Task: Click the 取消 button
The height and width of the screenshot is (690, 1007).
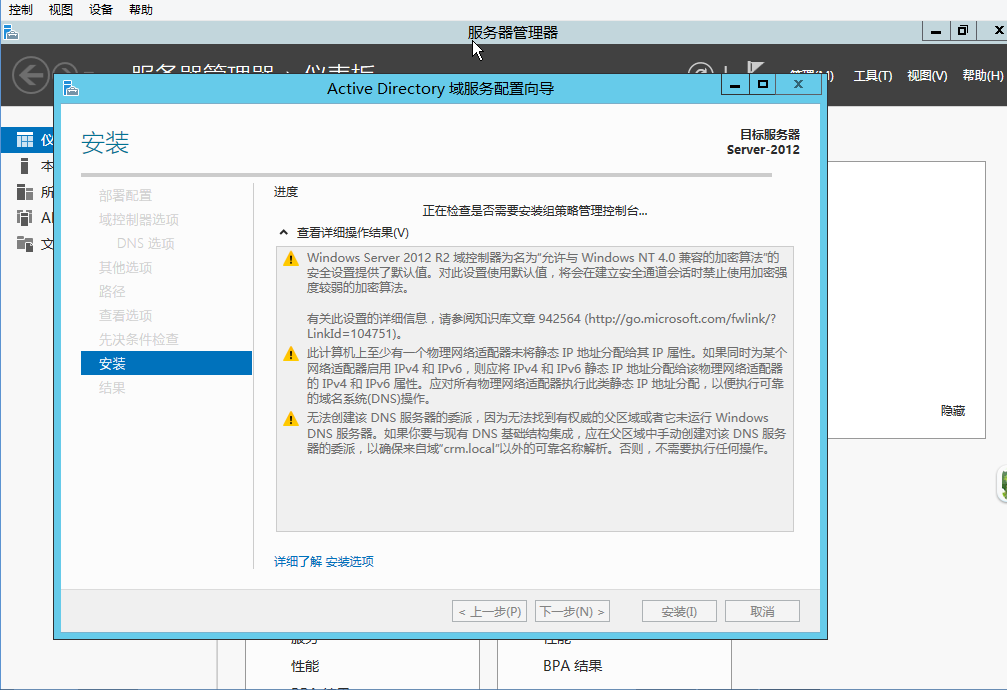Action: point(762,612)
